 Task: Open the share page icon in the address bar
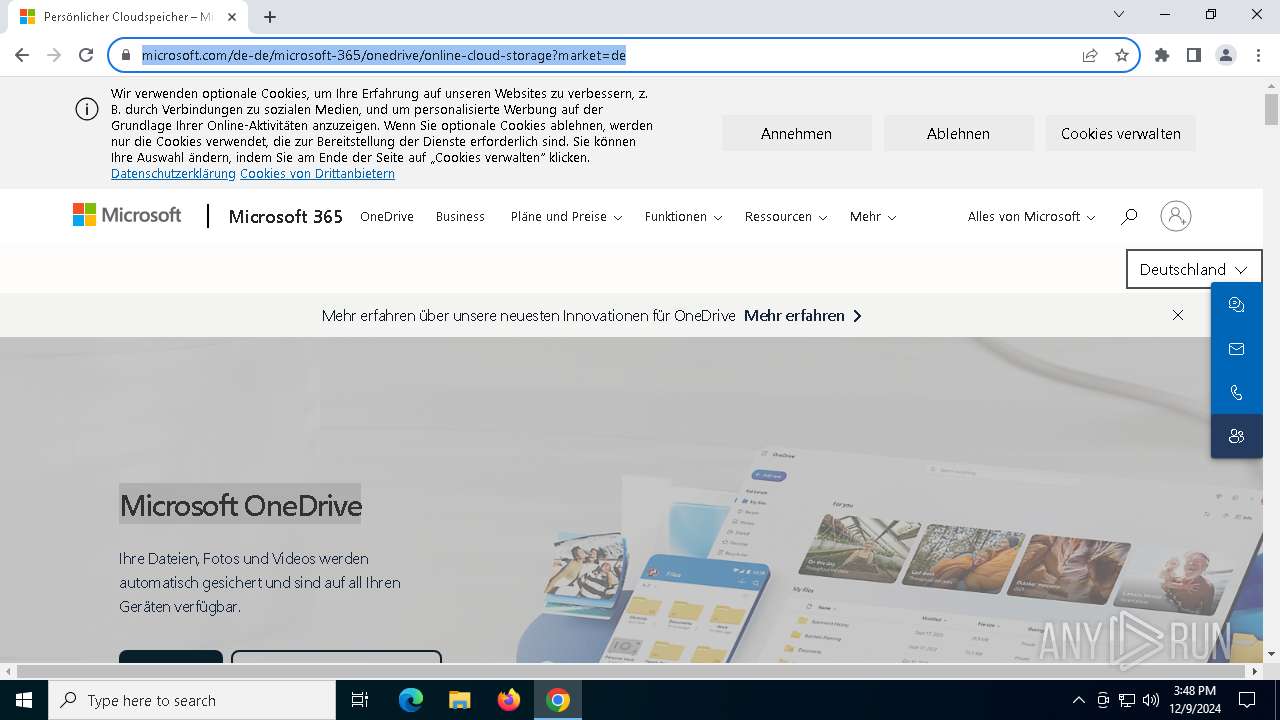(x=1090, y=55)
